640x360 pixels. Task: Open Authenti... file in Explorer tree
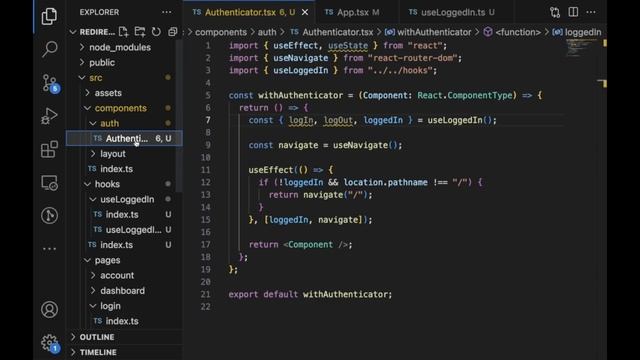(x=124, y=138)
